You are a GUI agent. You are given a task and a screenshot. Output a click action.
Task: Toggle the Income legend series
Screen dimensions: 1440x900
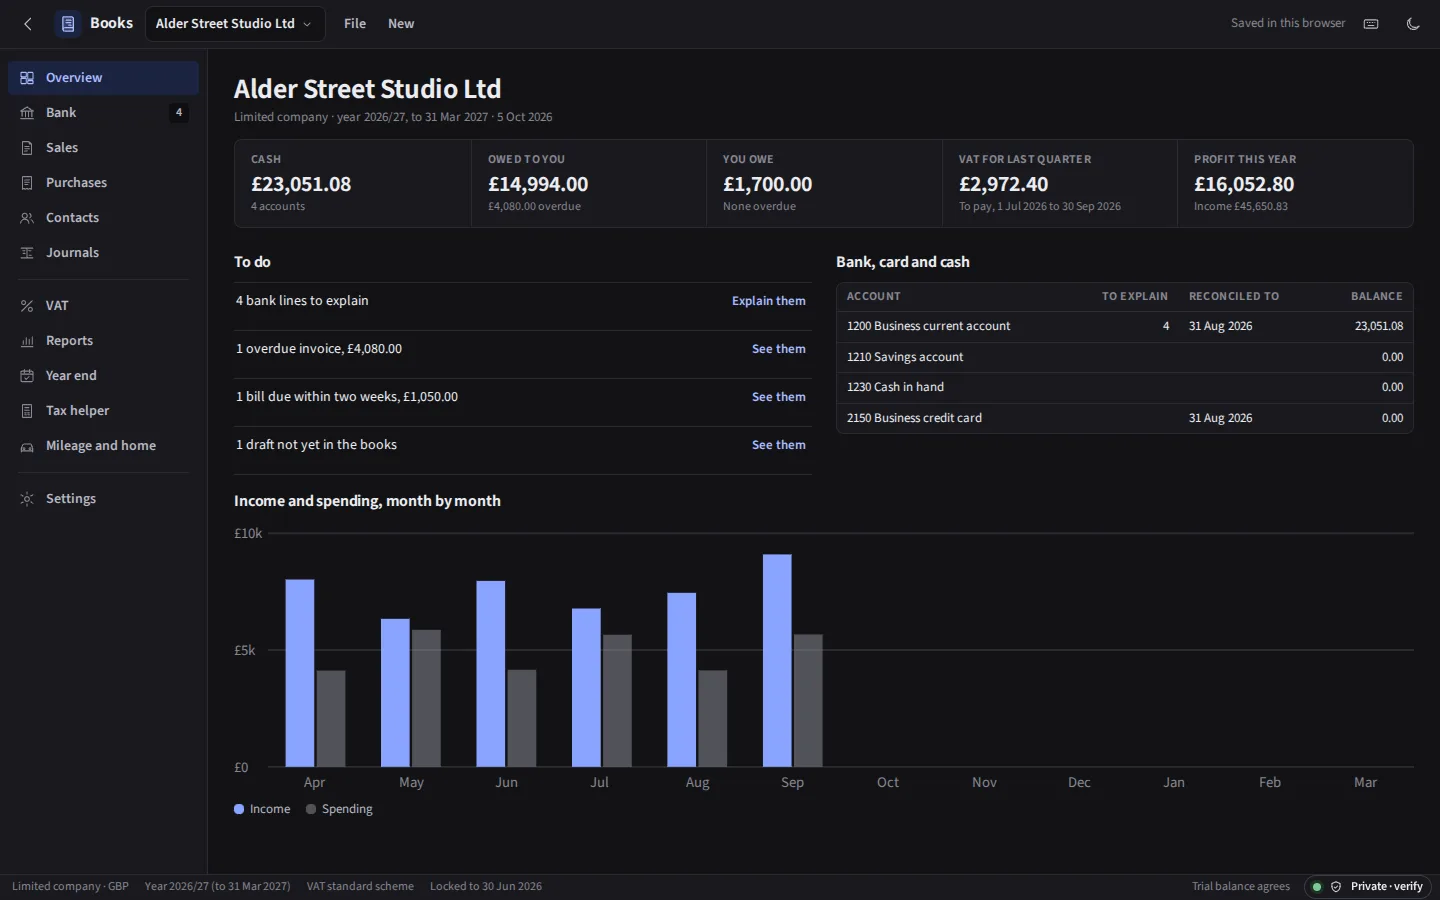[262, 809]
